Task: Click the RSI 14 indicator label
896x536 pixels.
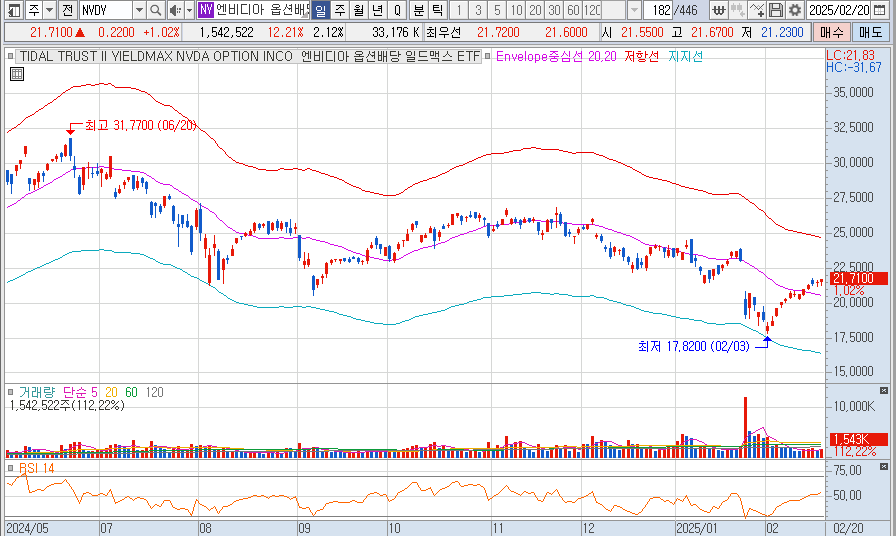Action: 37,468
